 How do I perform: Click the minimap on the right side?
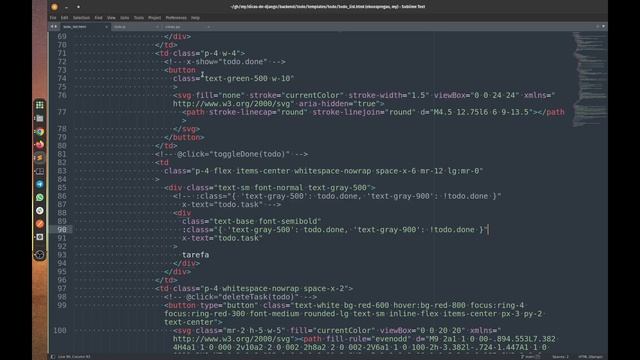(589, 80)
